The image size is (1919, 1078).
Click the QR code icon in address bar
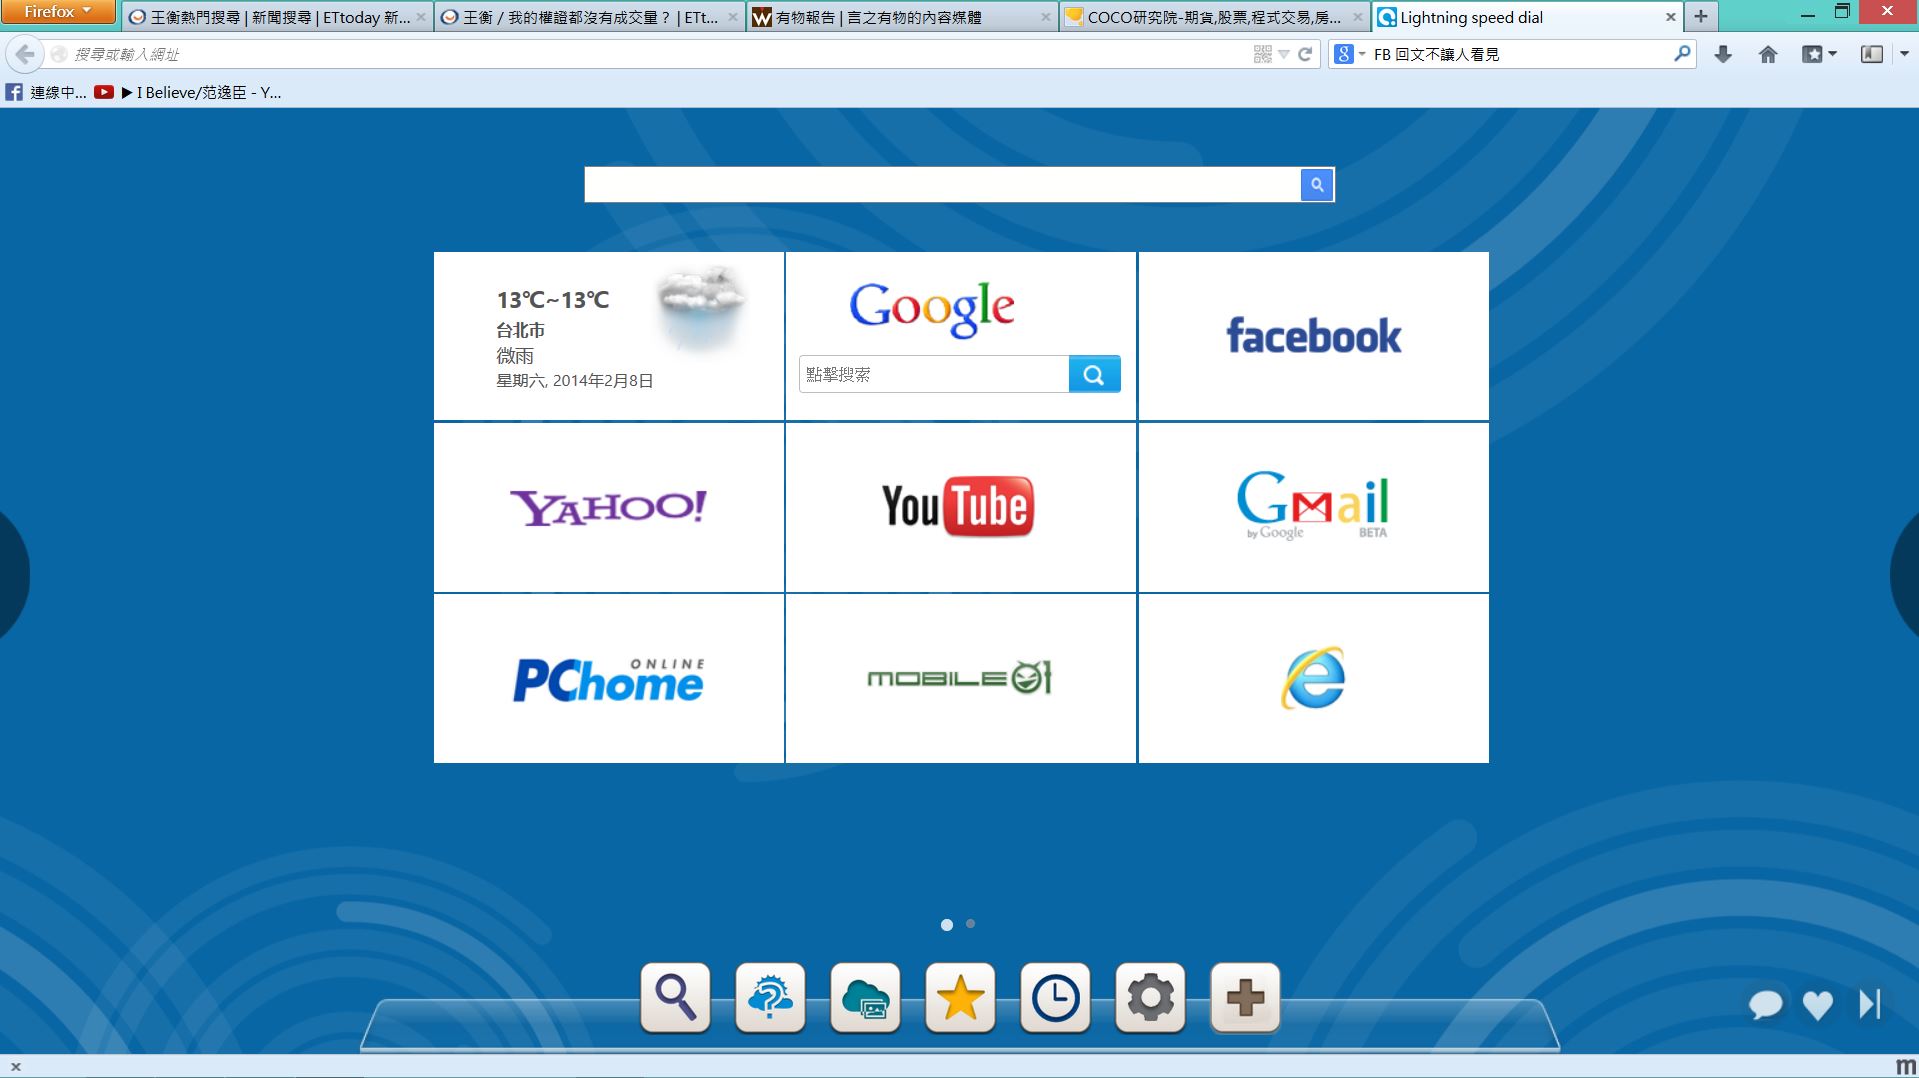1263,54
